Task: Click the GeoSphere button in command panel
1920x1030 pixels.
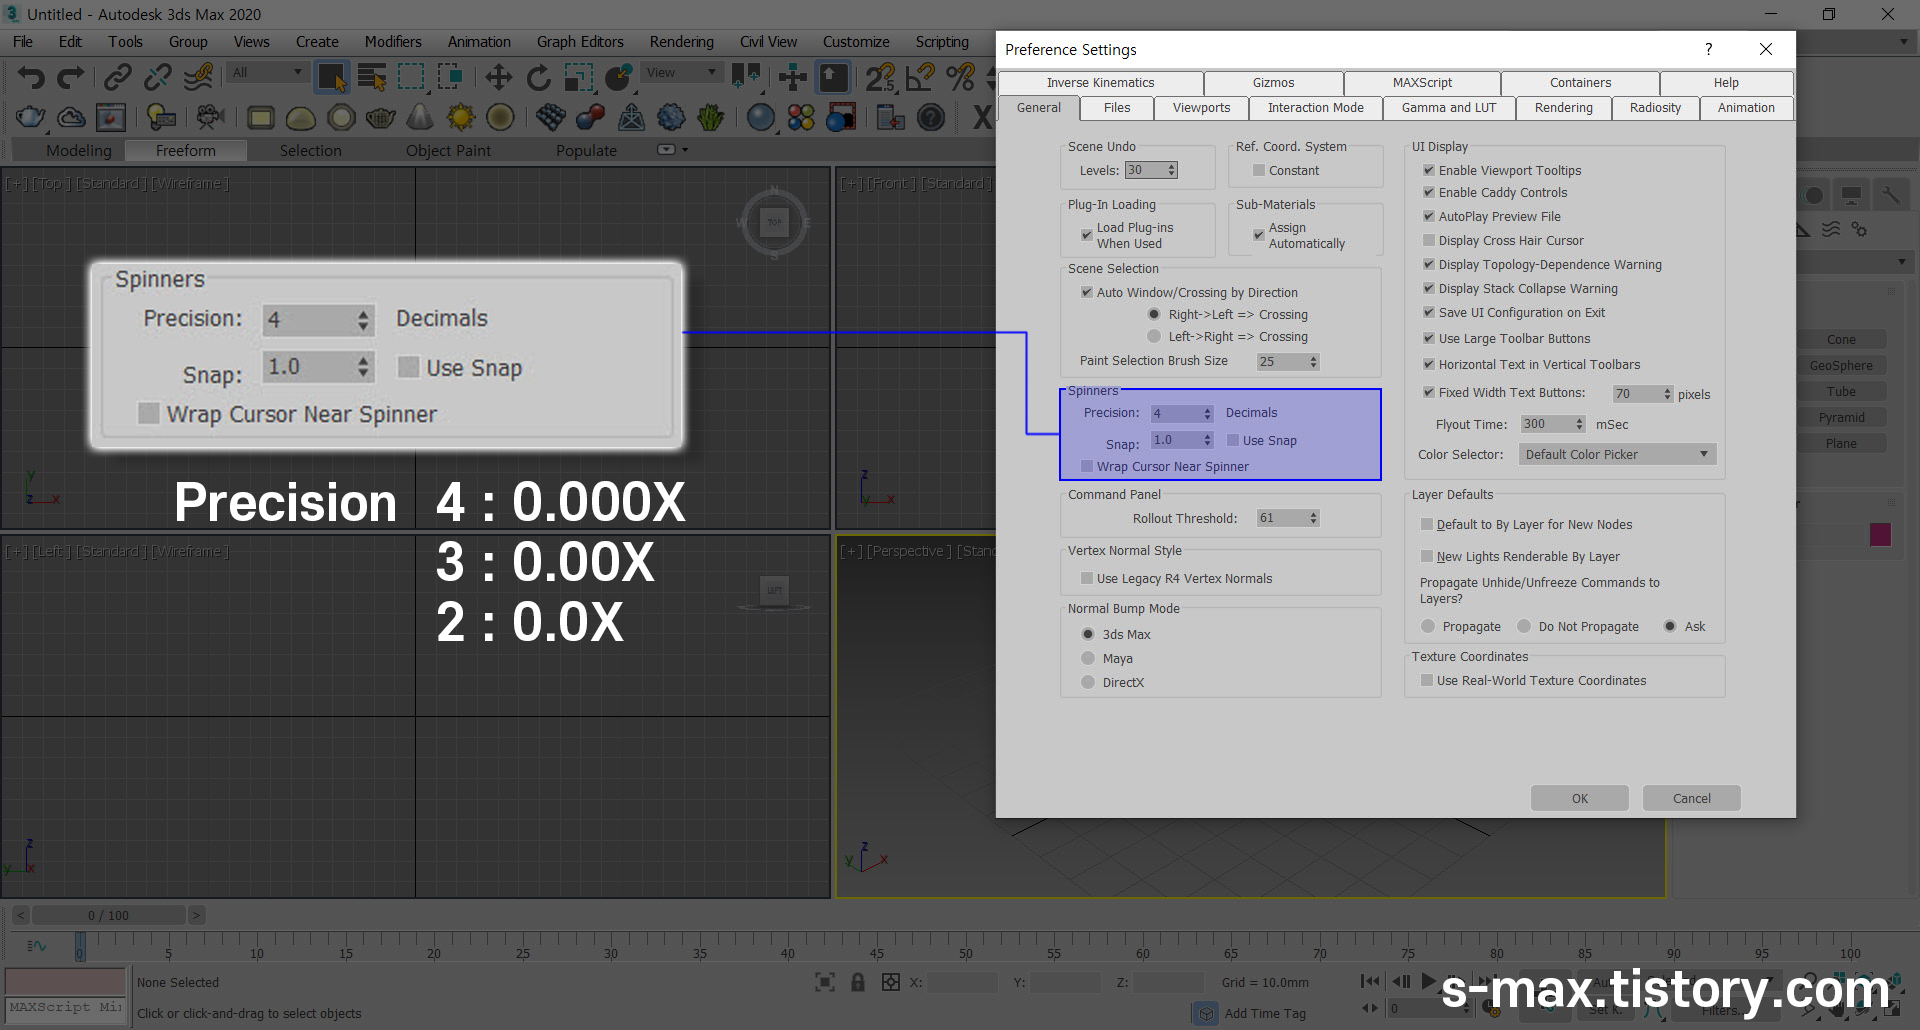Action: pos(1840,366)
